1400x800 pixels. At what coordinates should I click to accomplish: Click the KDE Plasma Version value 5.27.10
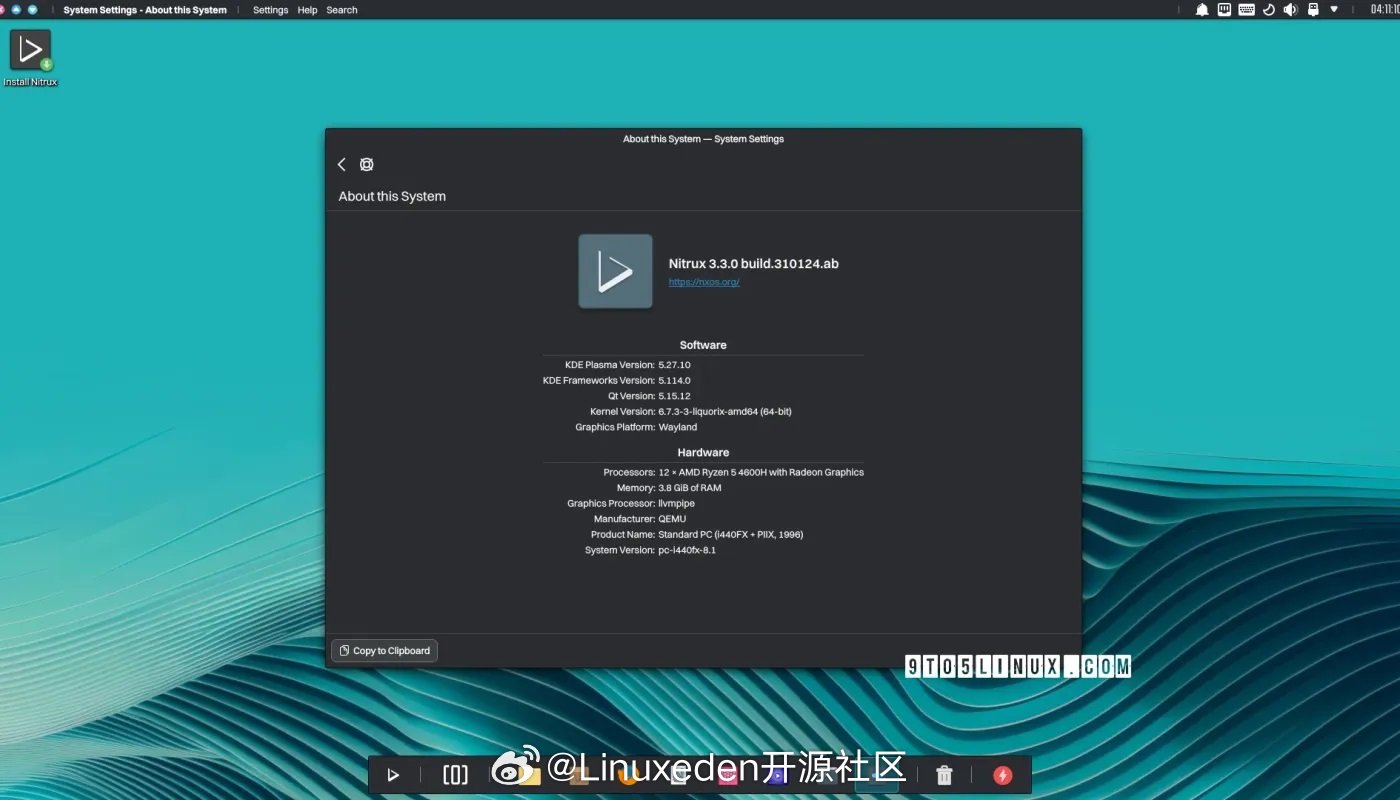(x=674, y=365)
